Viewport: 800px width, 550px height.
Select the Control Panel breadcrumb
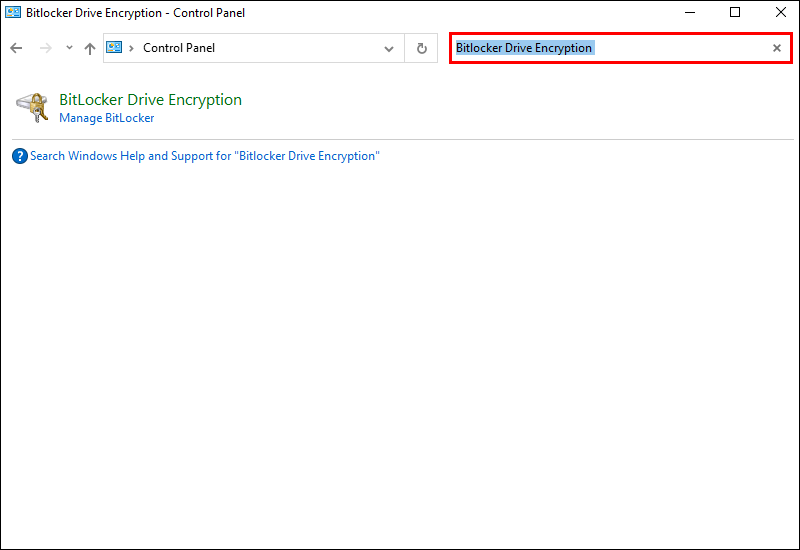pos(179,48)
